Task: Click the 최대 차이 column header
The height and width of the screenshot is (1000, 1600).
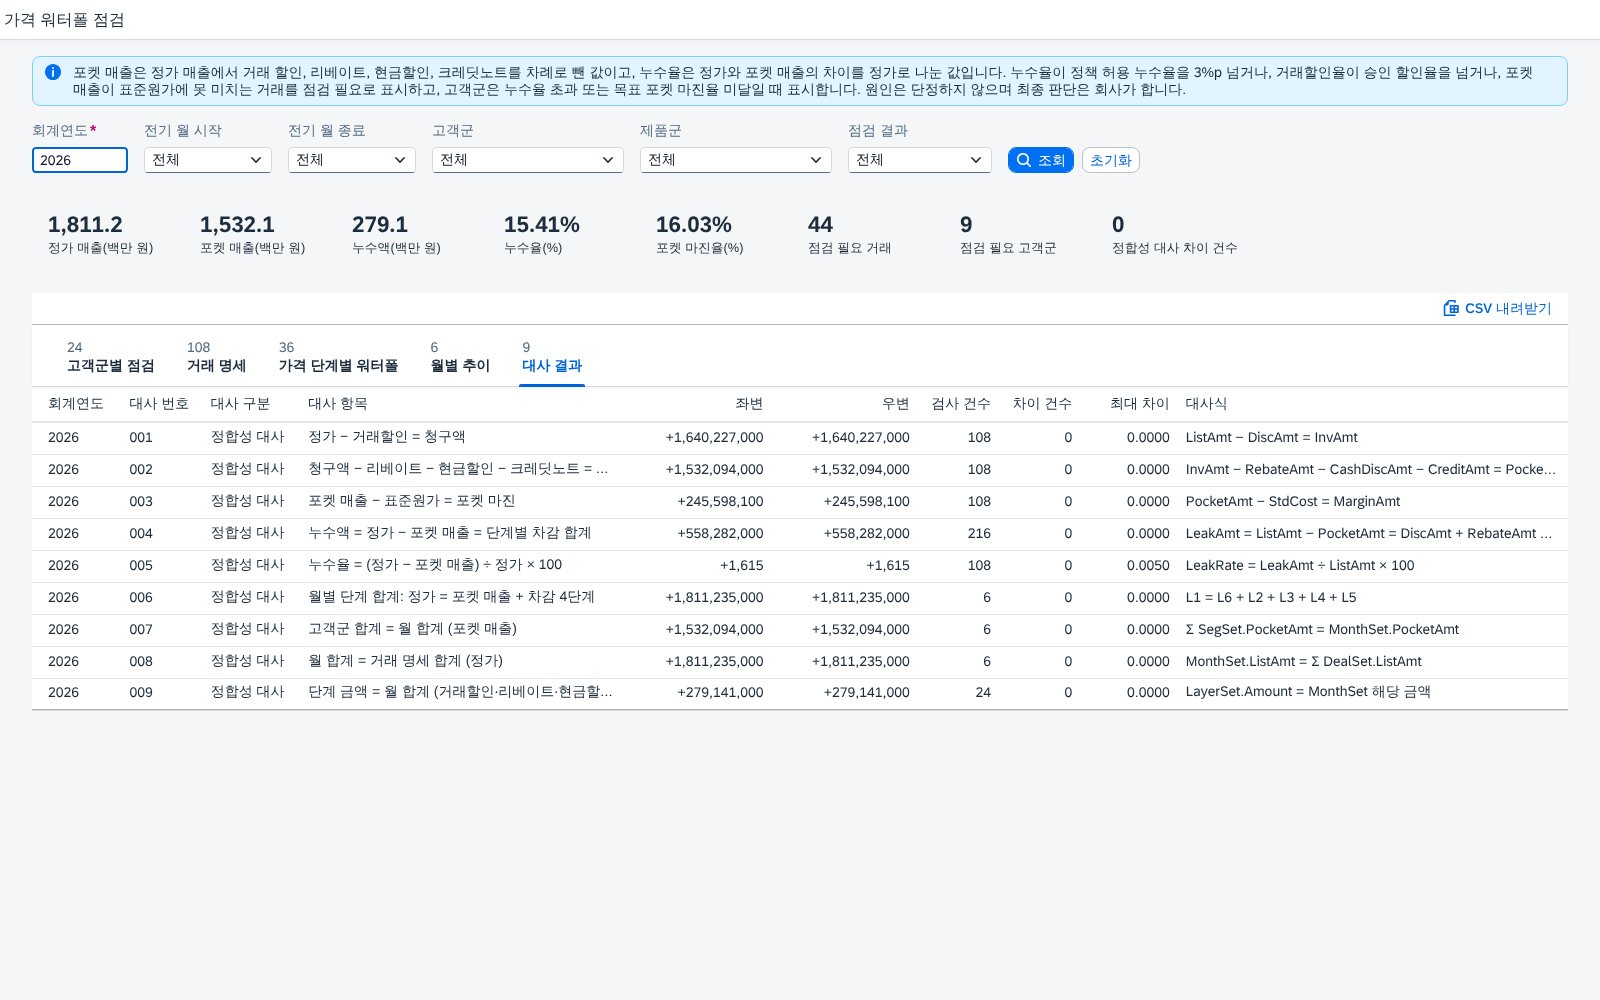Action: (1140, 404)
